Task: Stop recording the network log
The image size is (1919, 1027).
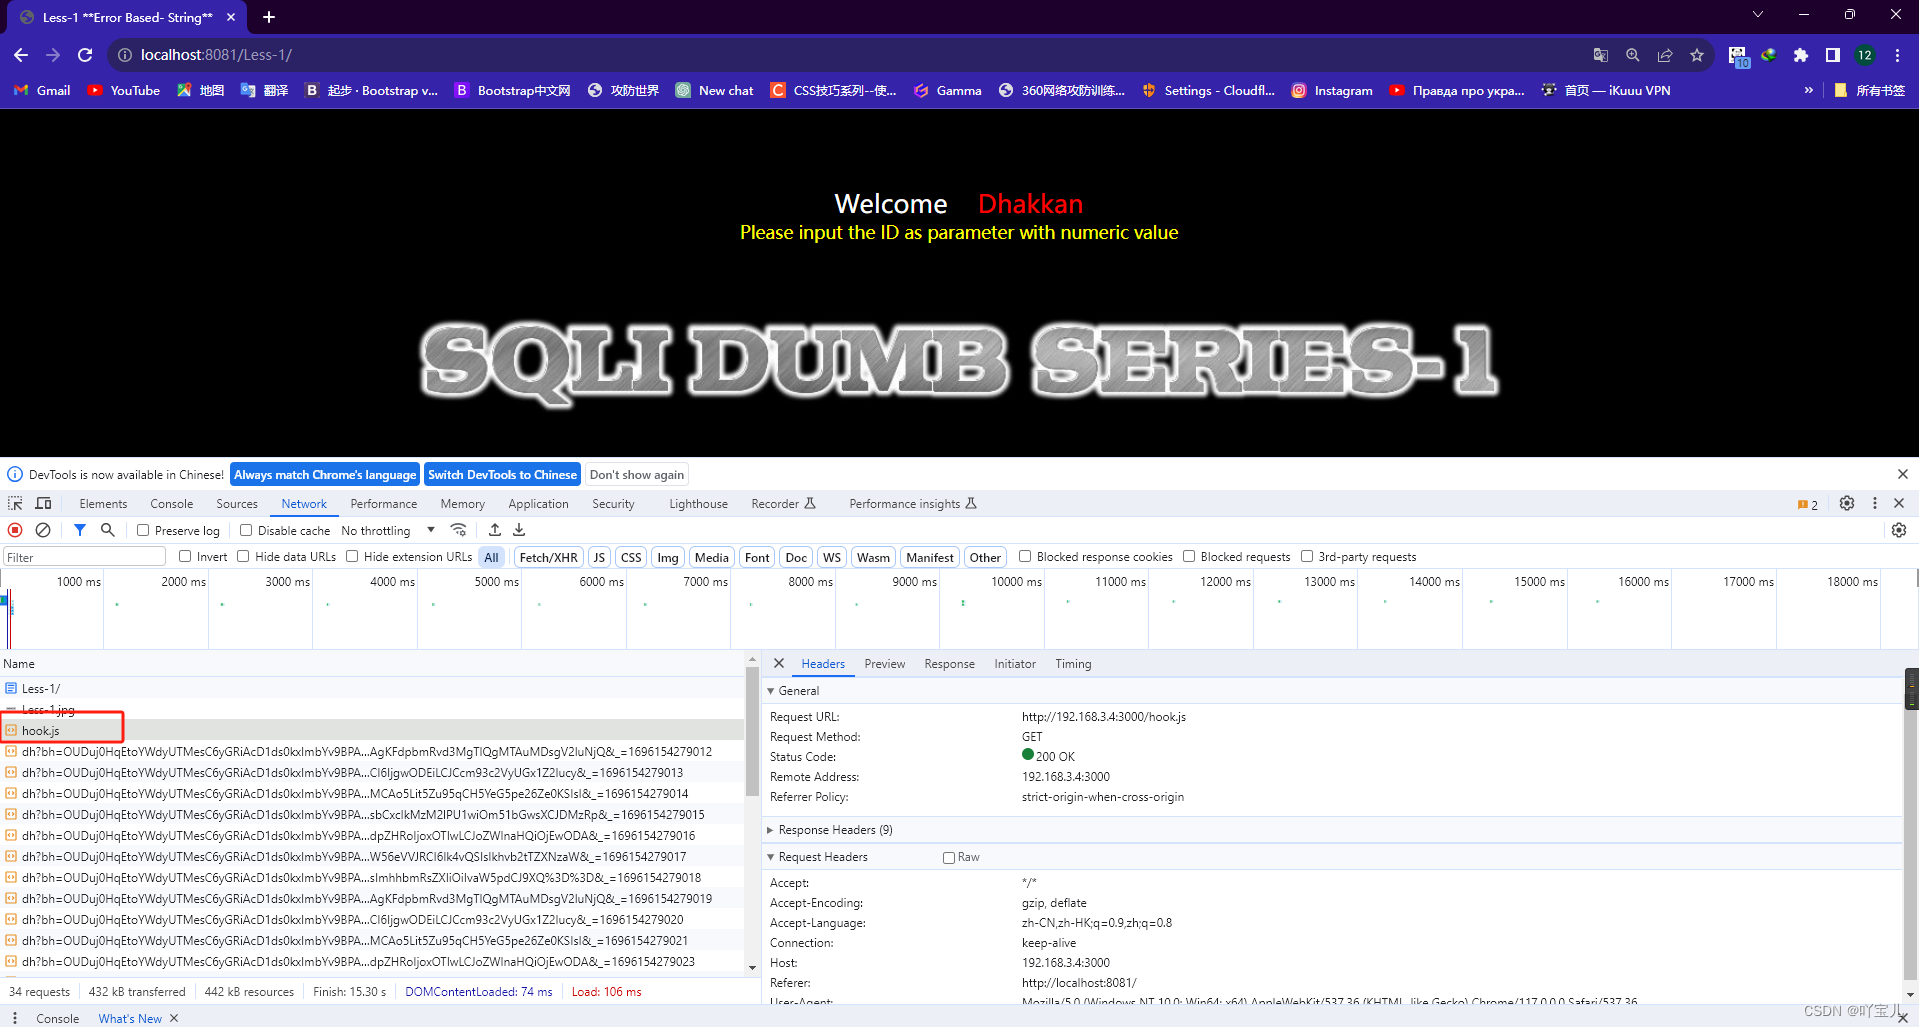Action: 14,530
